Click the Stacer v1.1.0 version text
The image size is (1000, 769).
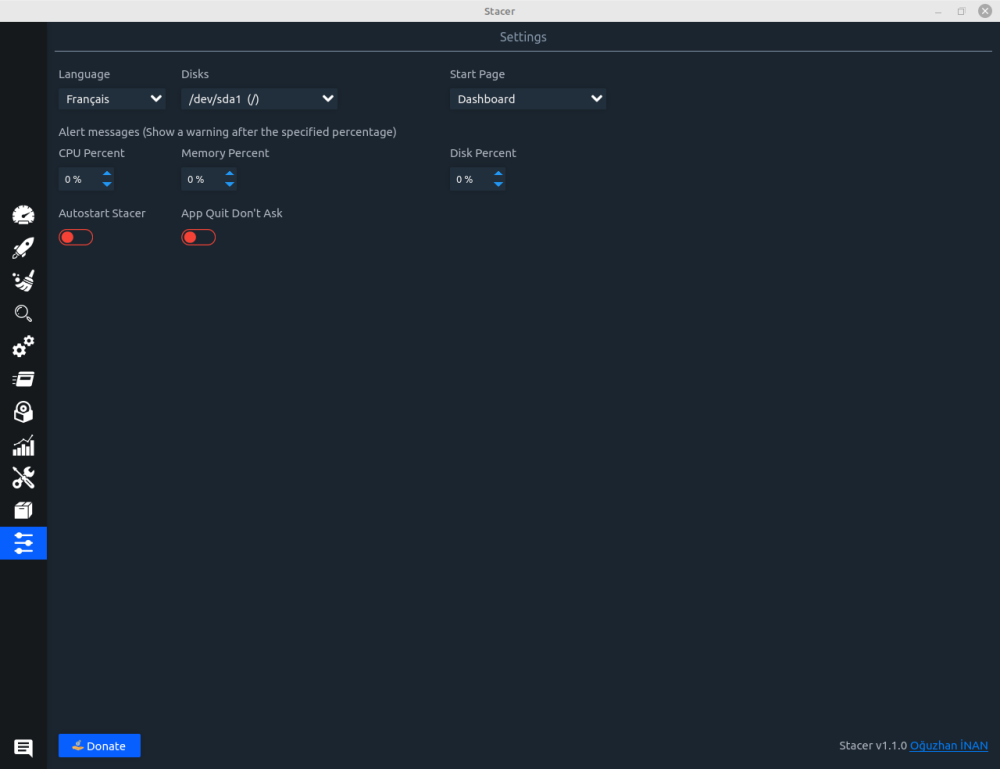pyautogui.click(x=872, y=745)
